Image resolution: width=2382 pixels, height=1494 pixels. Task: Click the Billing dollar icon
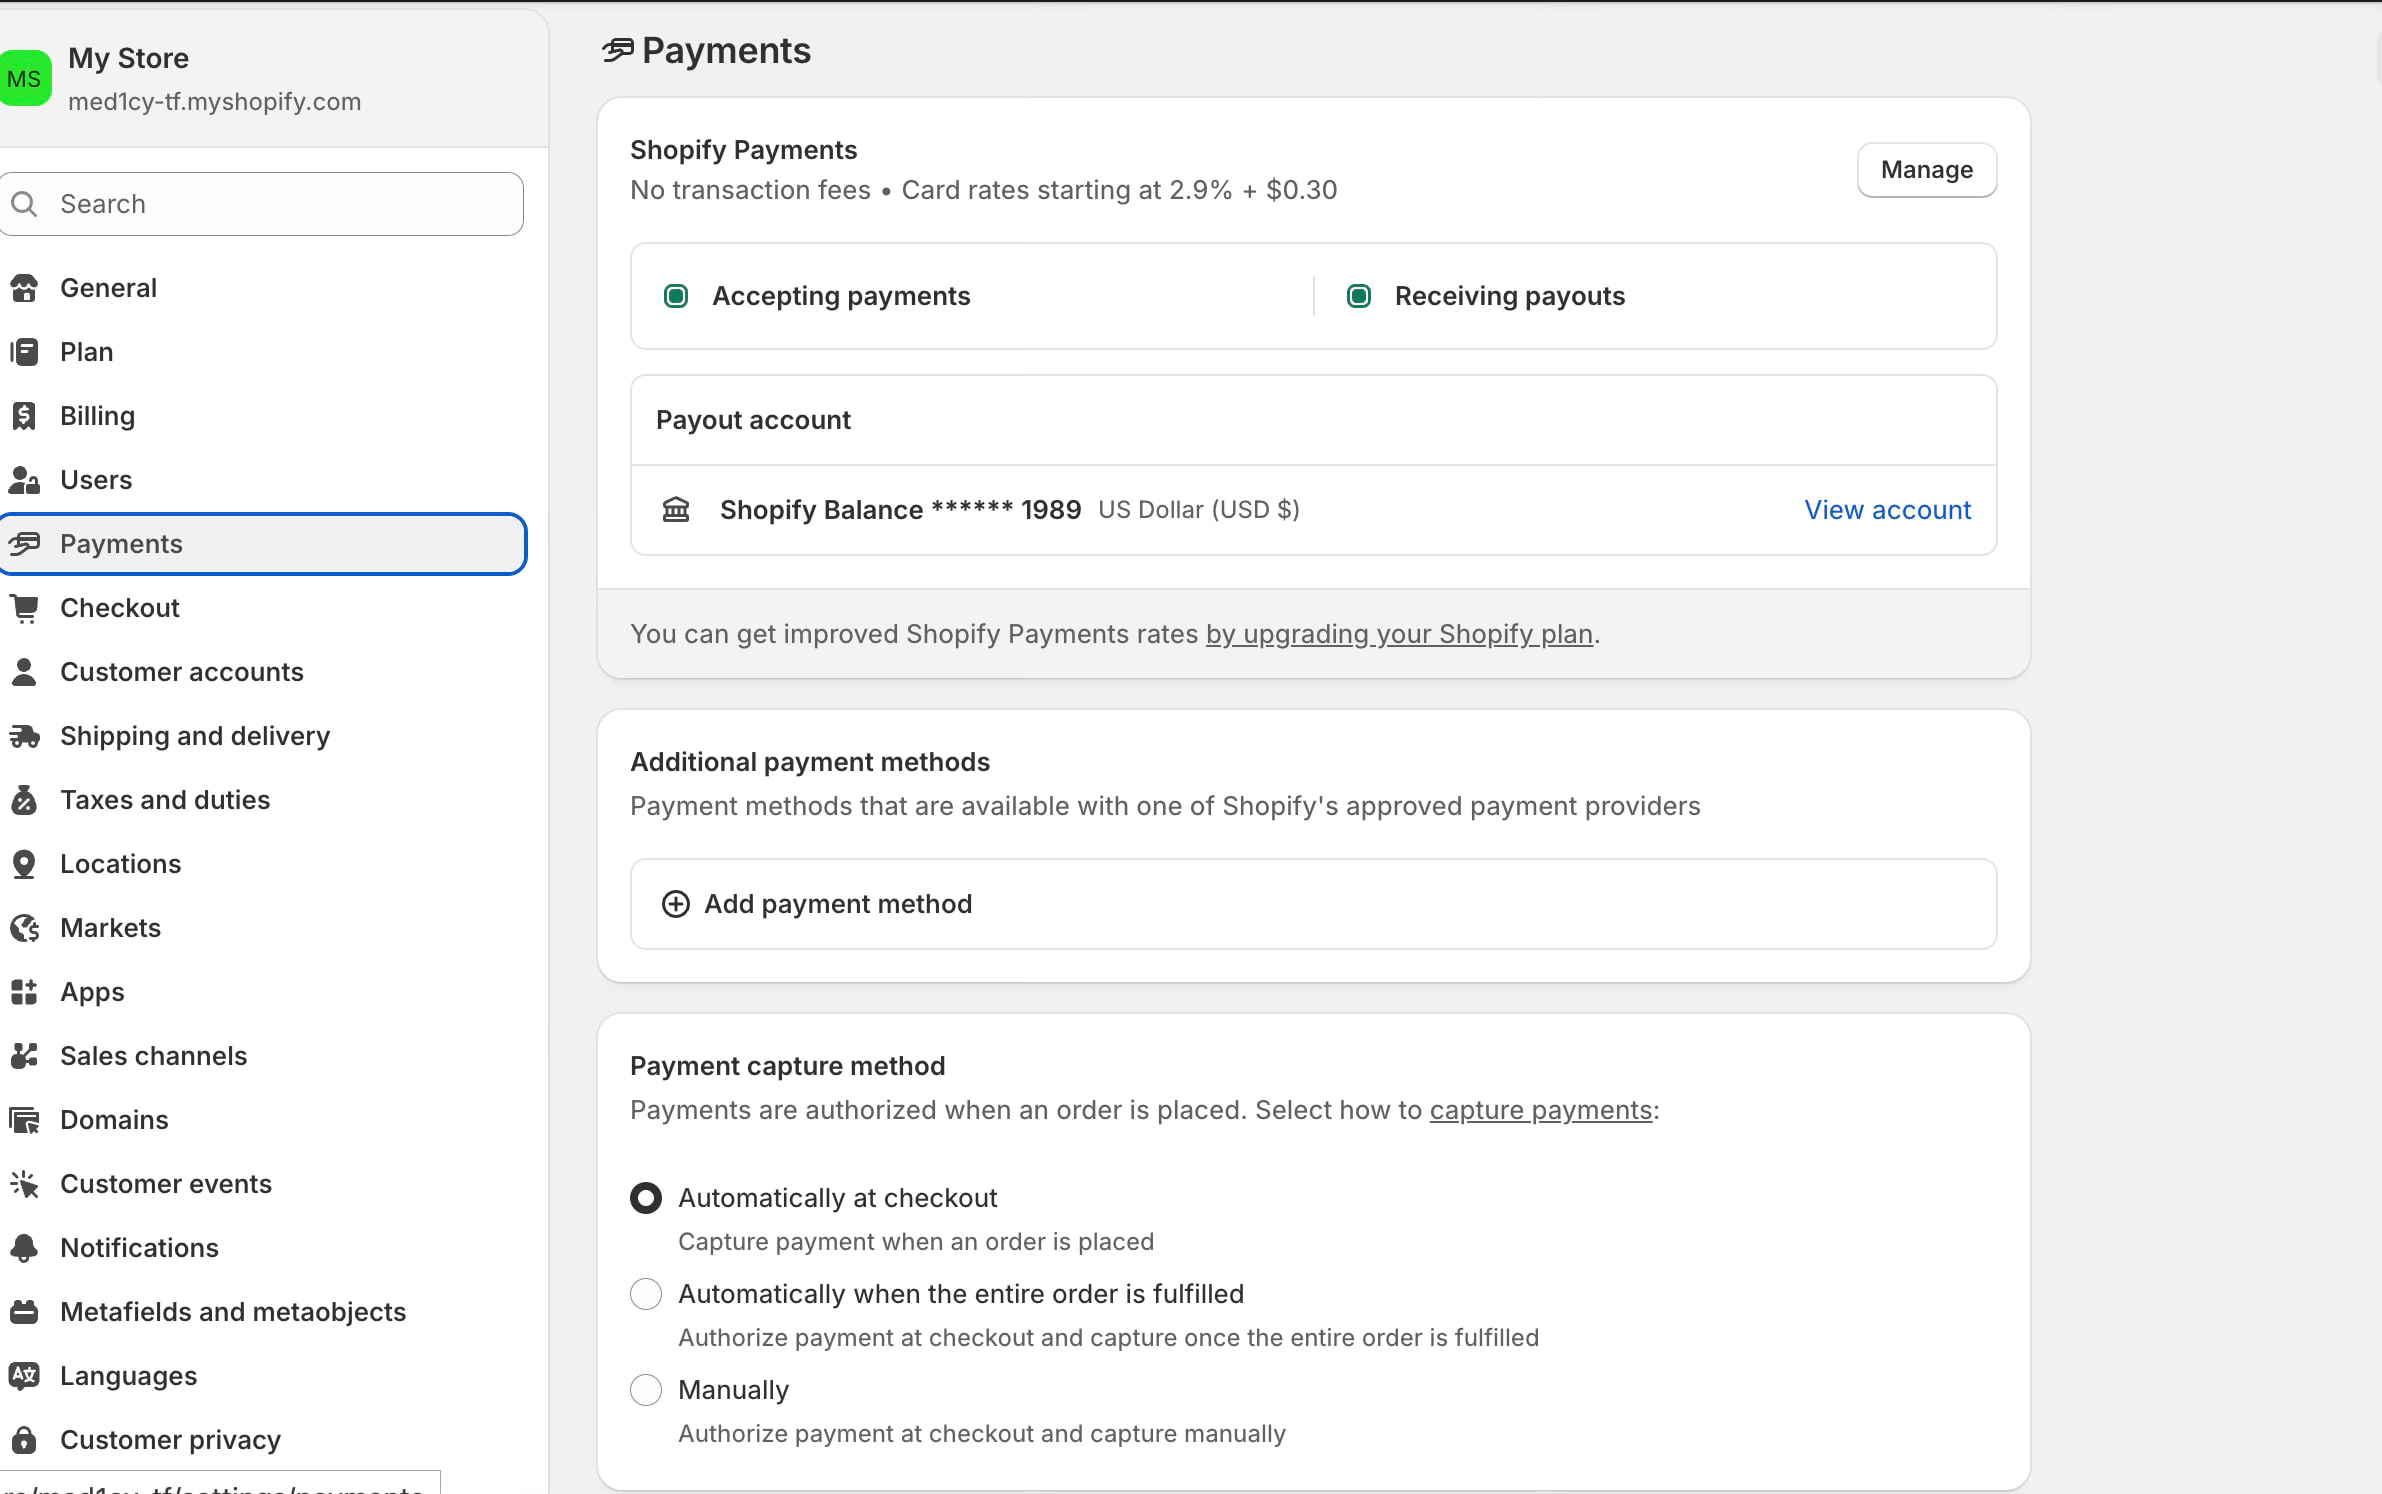pos(24,416)
